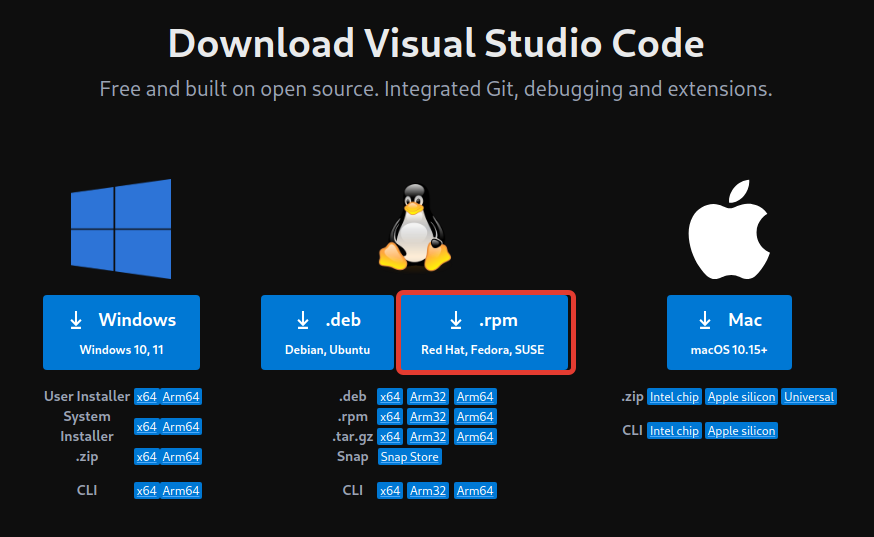The image size is (874, 537).
Task: Download the .deb Debian, Ubuntu package
Action: coord(327,332)
